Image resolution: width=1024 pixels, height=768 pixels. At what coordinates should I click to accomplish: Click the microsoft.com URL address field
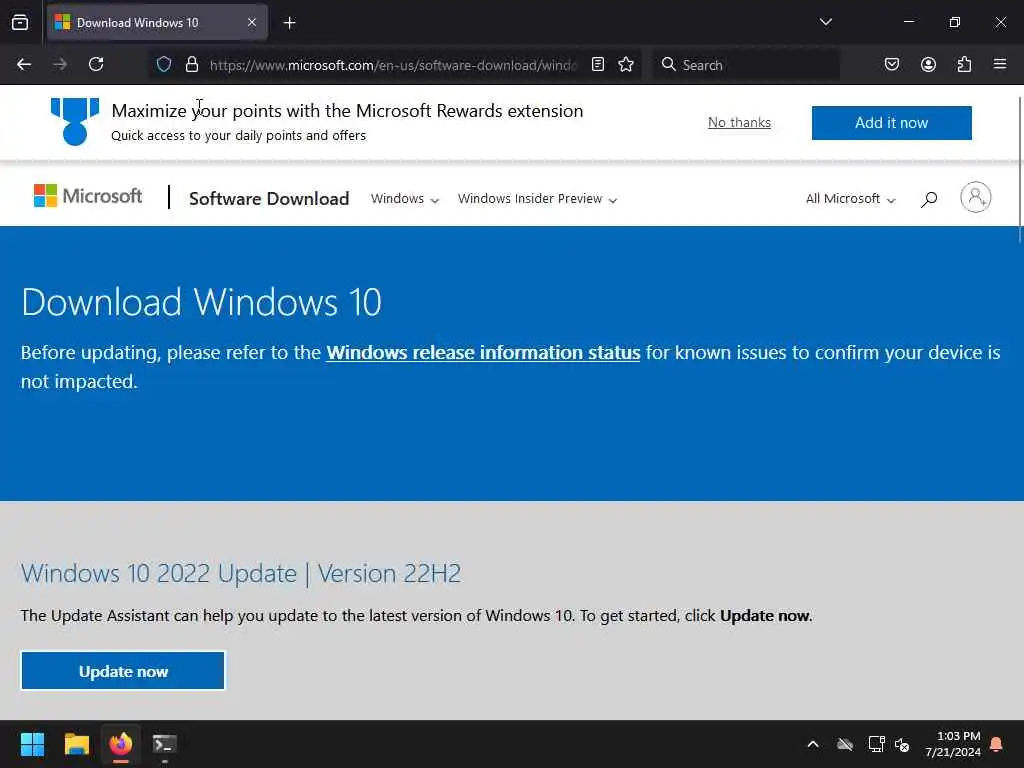[x=393, y=65]
